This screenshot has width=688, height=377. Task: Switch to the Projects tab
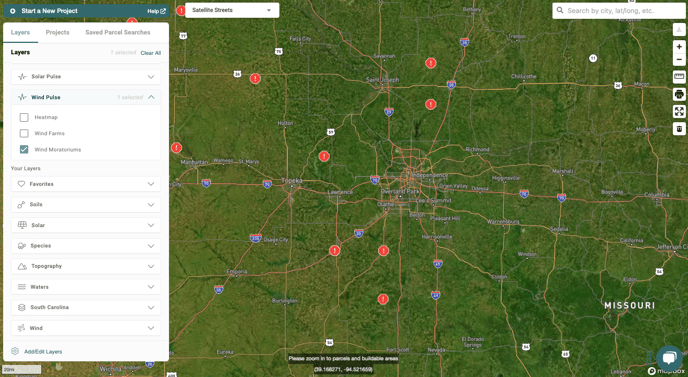(57, 32)
